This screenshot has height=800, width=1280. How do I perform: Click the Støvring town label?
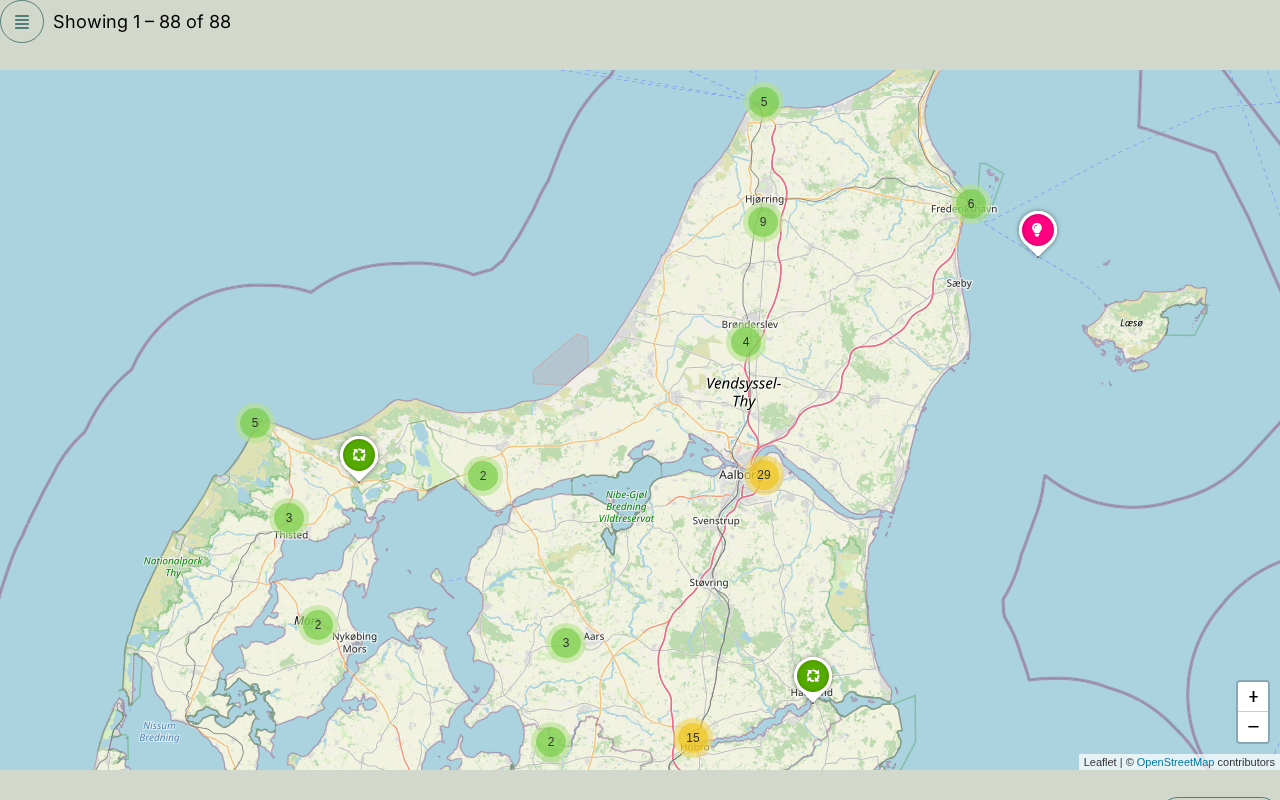[709, 582]
